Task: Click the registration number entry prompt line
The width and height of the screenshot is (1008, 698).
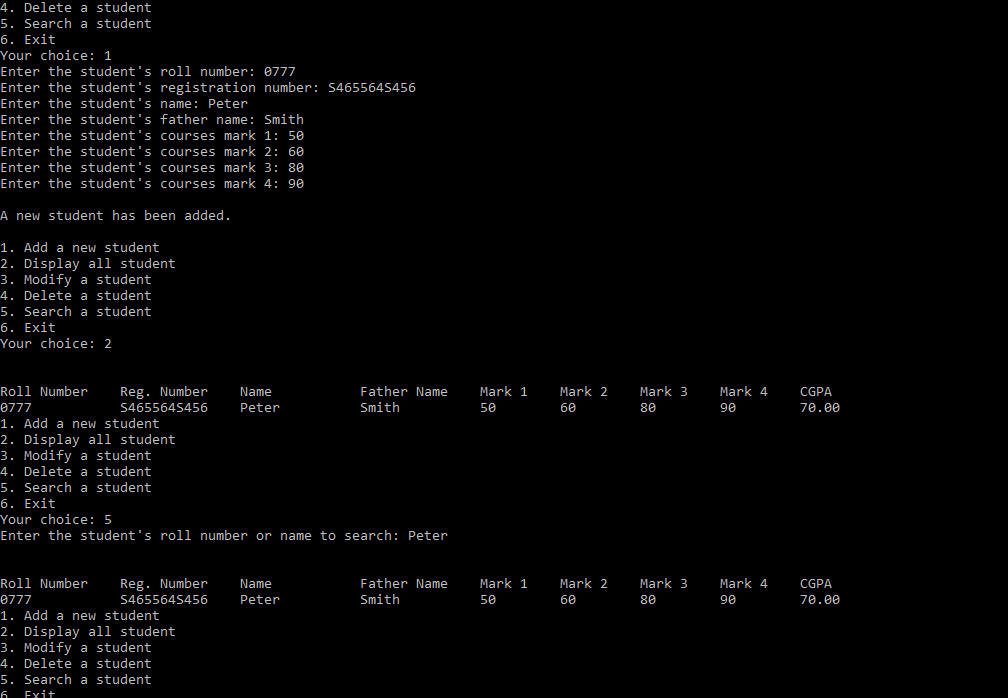Action: point(208,88)
